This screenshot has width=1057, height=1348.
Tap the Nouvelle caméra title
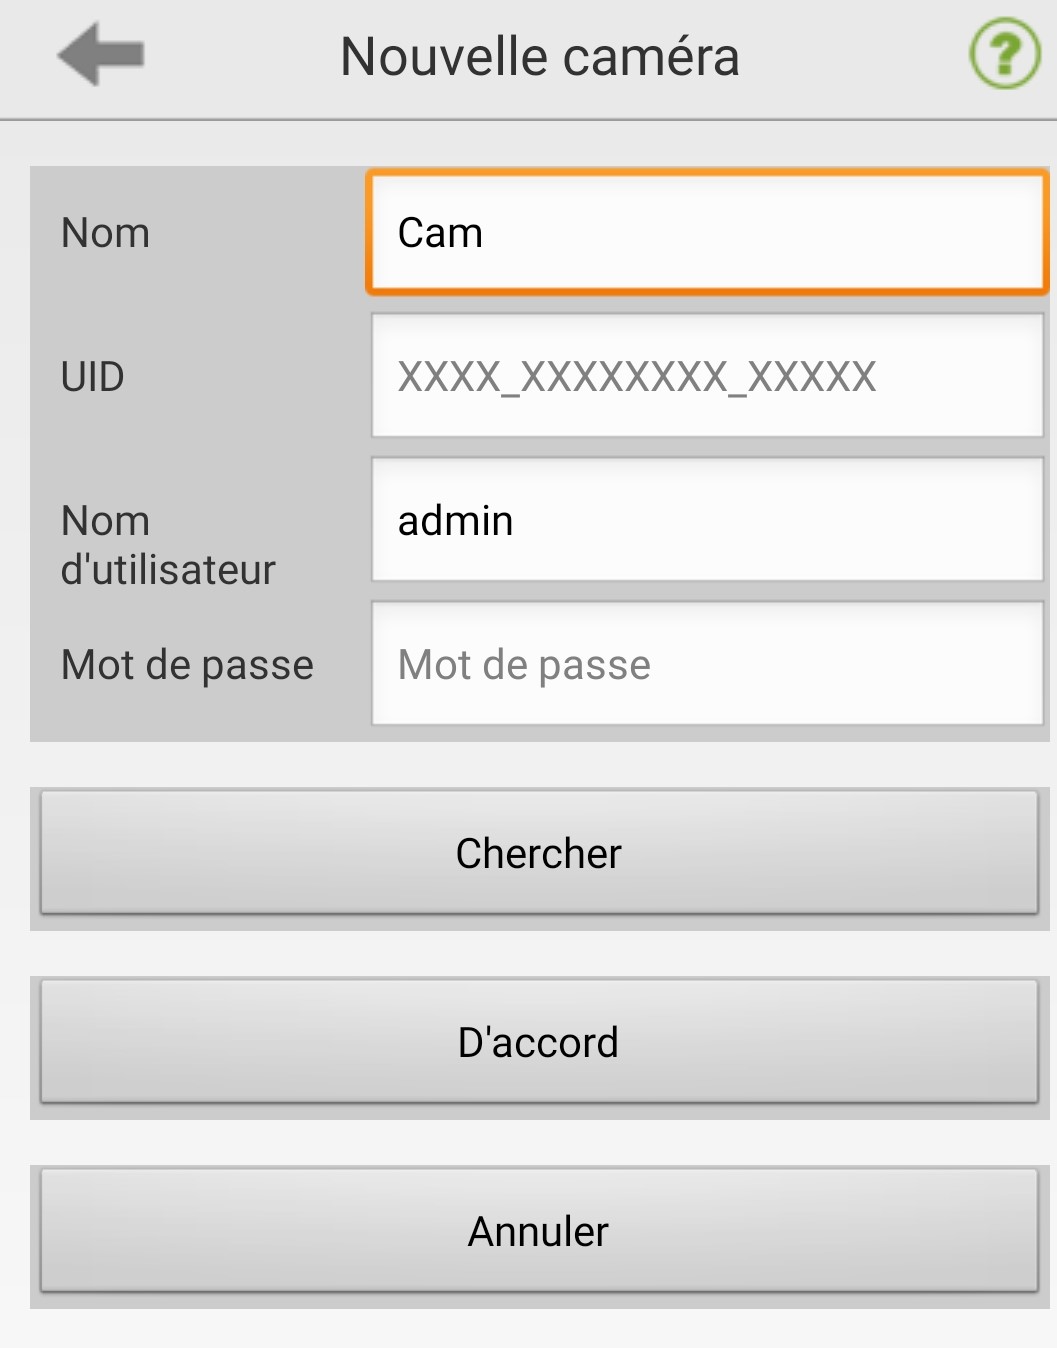click(540, 56)
